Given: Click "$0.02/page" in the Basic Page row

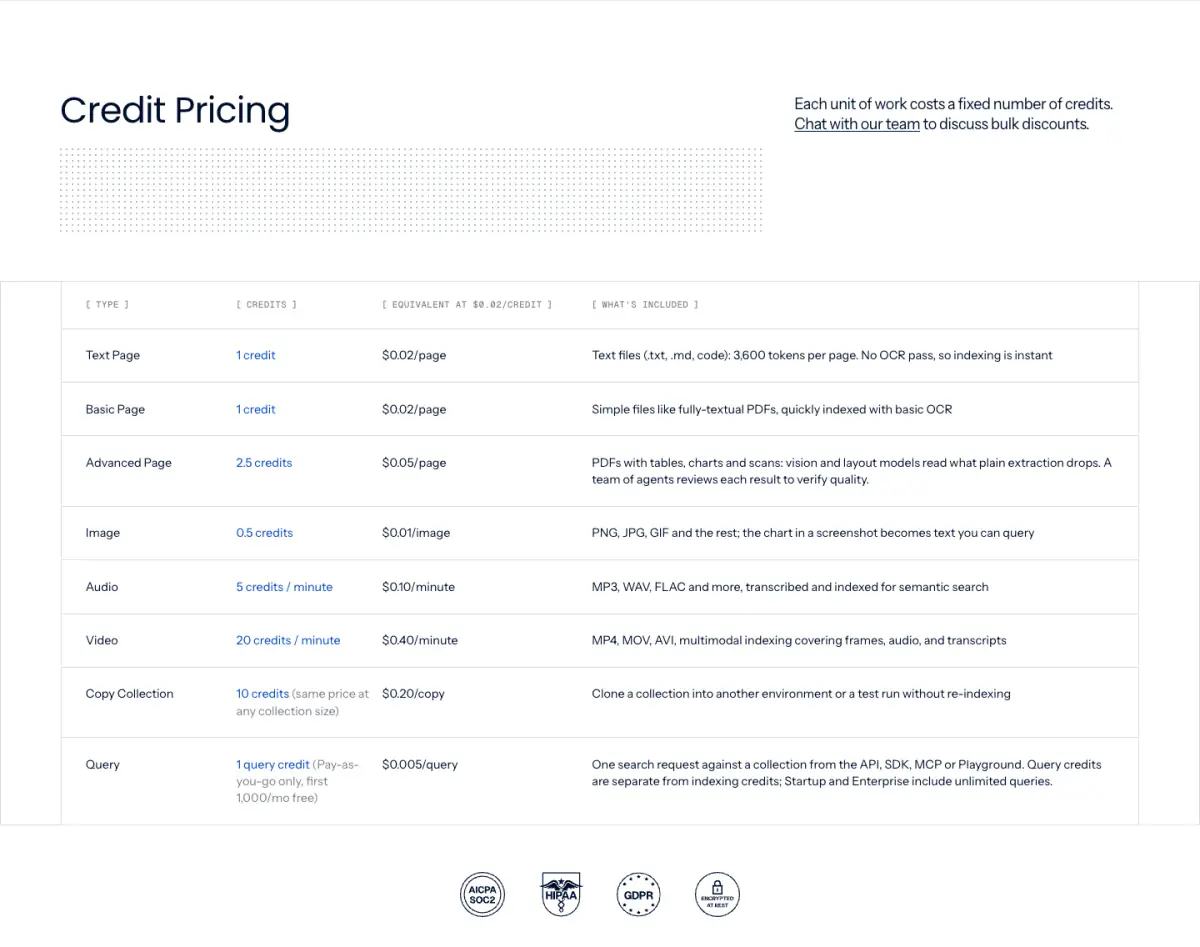Looking at the screenshot, I should click(414, 409).
